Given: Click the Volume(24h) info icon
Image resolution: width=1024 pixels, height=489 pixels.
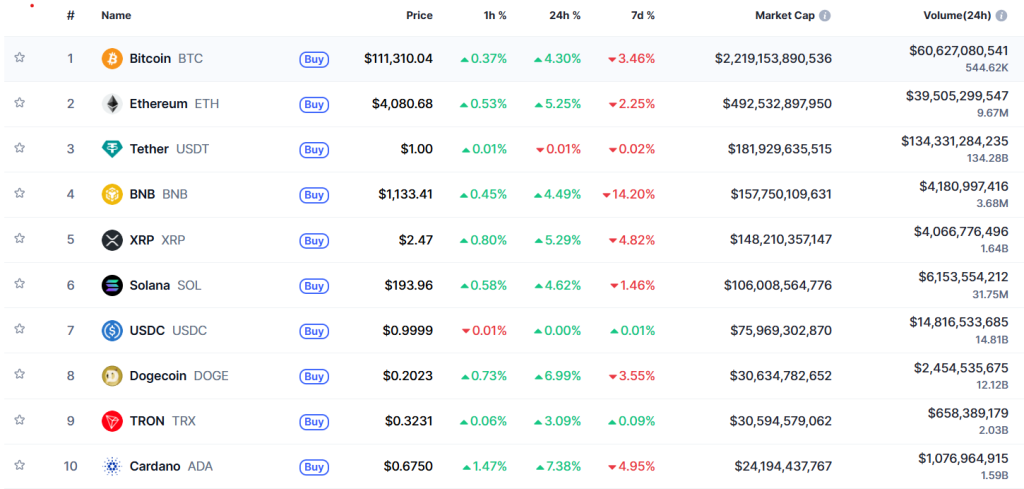Looking at the screenshot, I should (1002, 16).
